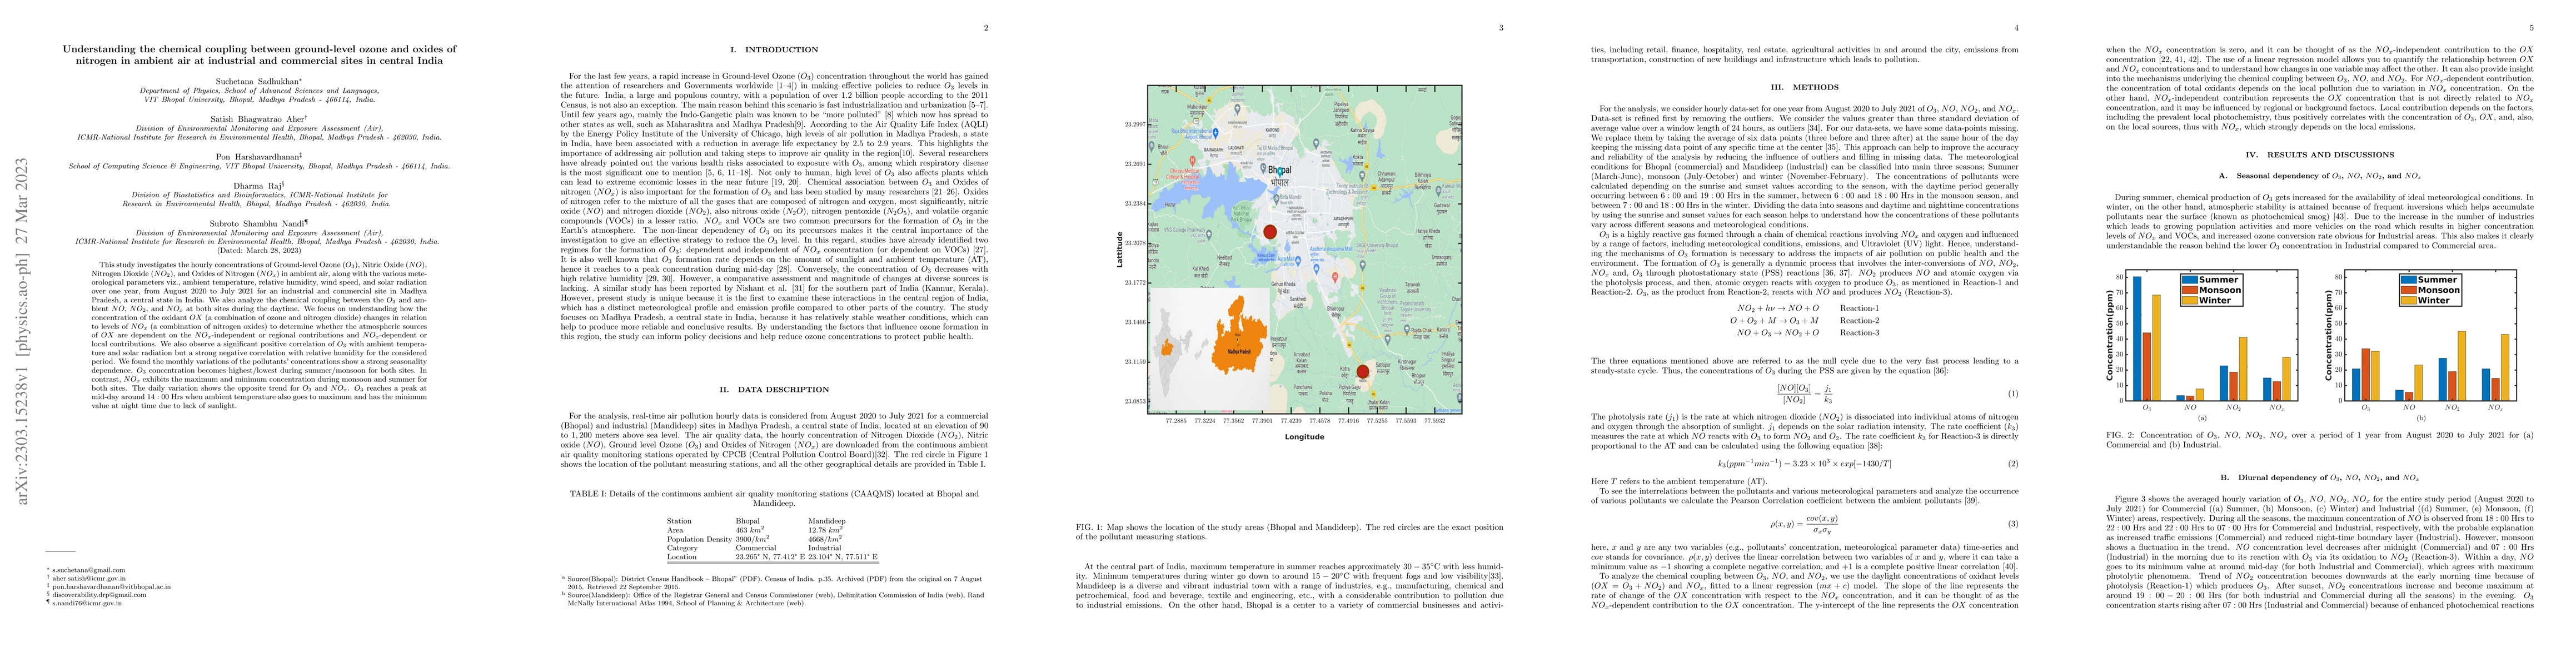Click author name Subroto Shambhu Nandi
Screen dimensions: 2576x667
click(260, 223)
